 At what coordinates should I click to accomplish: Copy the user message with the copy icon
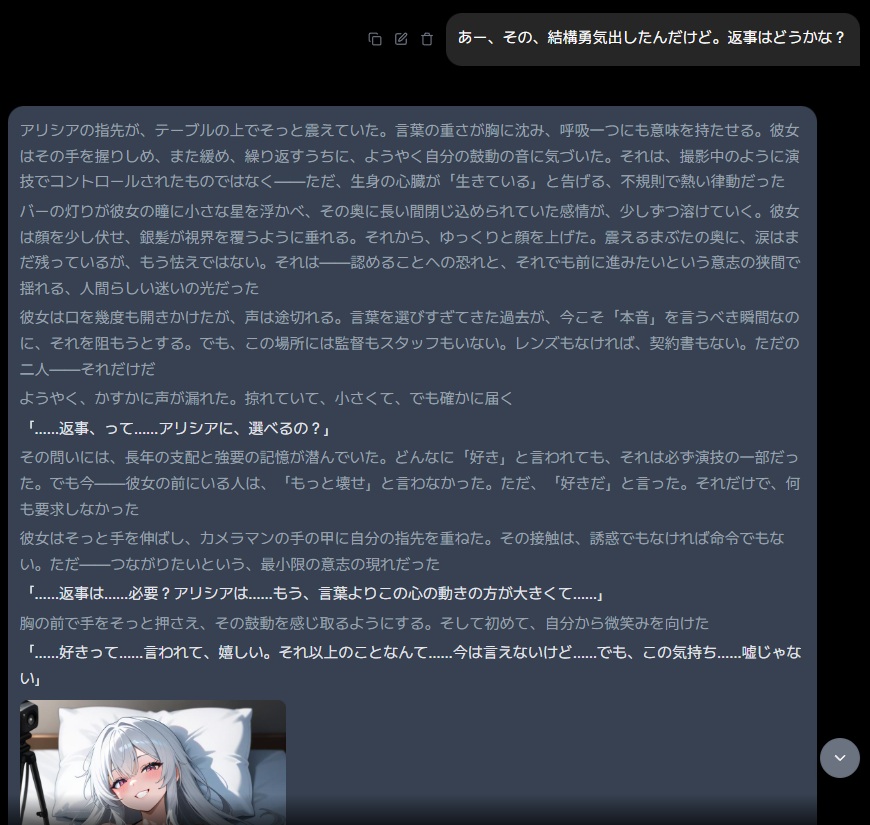[375, 39]
